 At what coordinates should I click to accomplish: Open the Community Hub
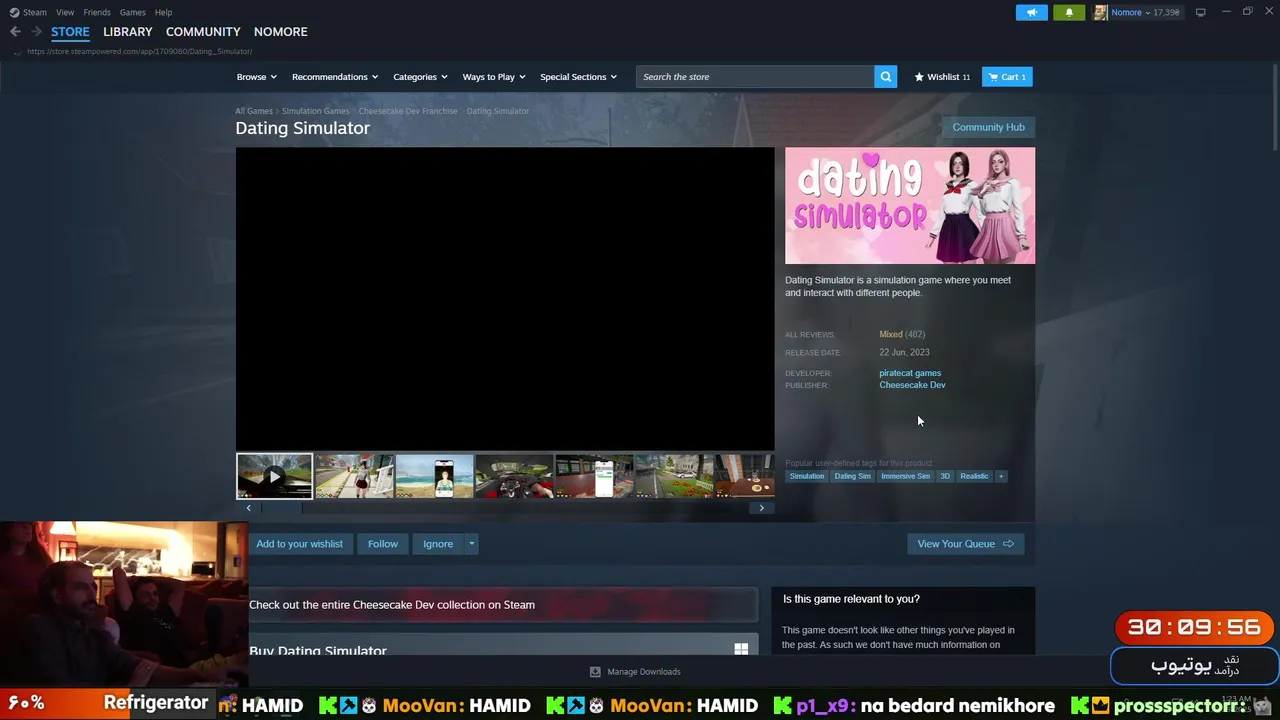[x=988, y=127]
